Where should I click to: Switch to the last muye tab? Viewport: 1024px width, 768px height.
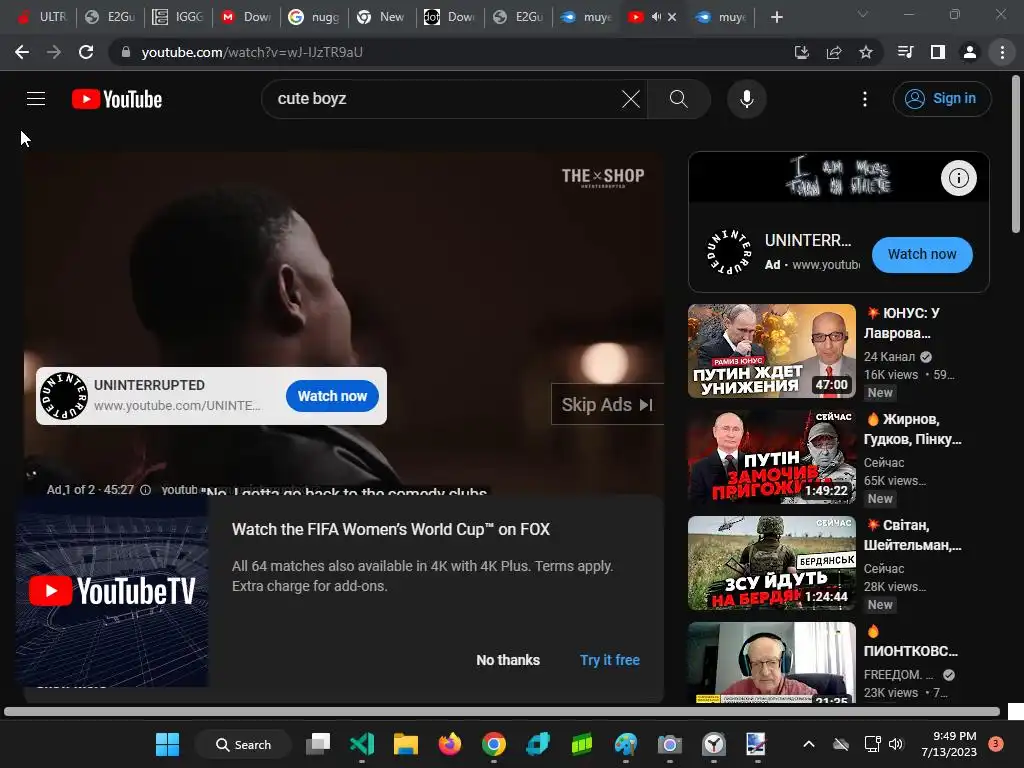(722, 17)
